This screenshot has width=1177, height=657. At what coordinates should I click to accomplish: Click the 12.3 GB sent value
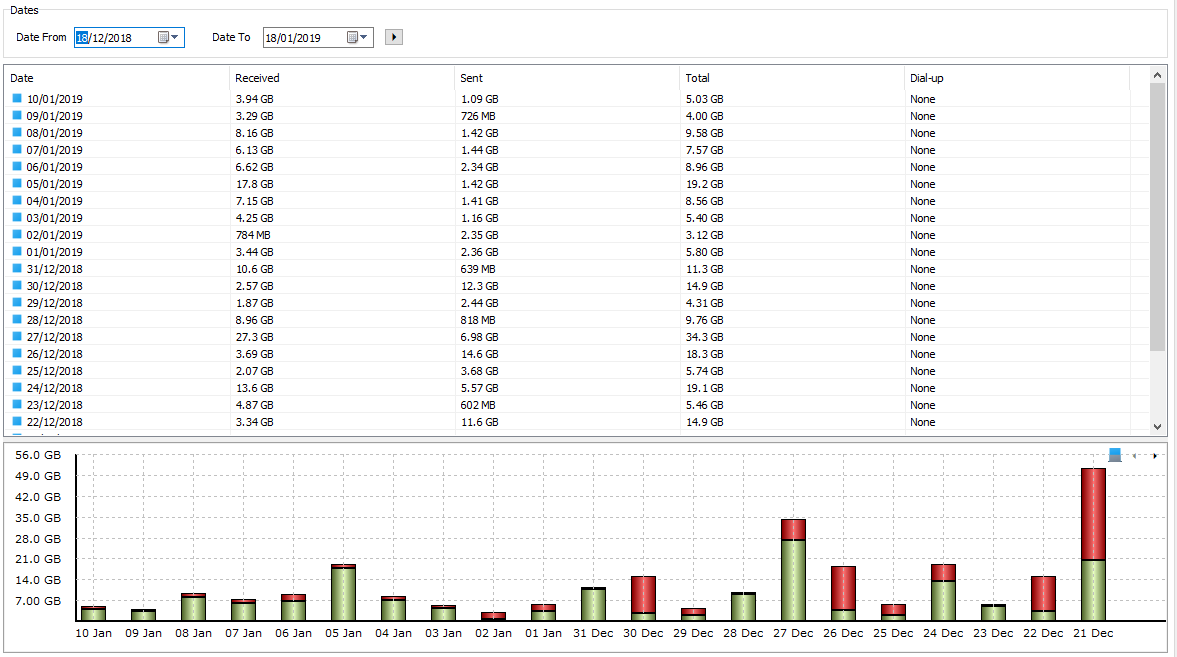(x=480, y=286)
